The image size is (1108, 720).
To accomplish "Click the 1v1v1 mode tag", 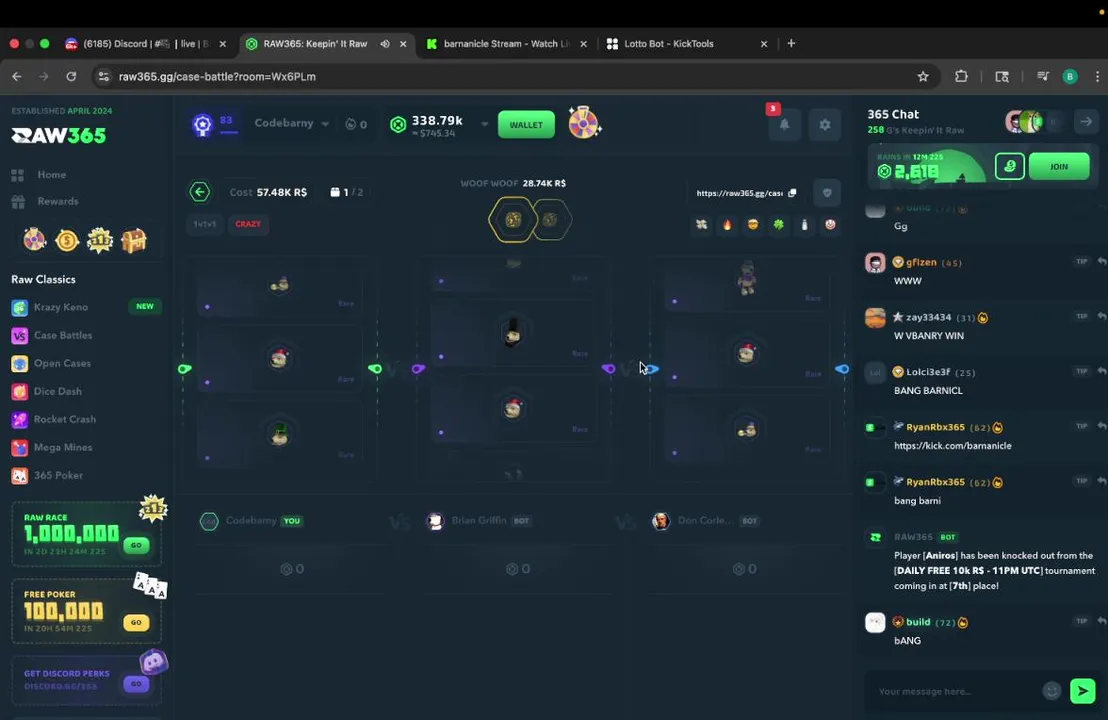I will (x=205, y=224).
